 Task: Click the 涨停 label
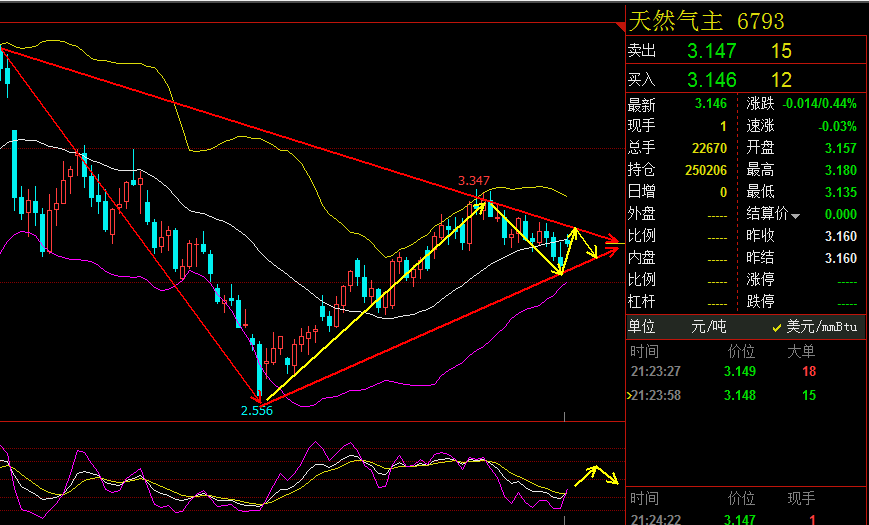(x=760, y=279)
